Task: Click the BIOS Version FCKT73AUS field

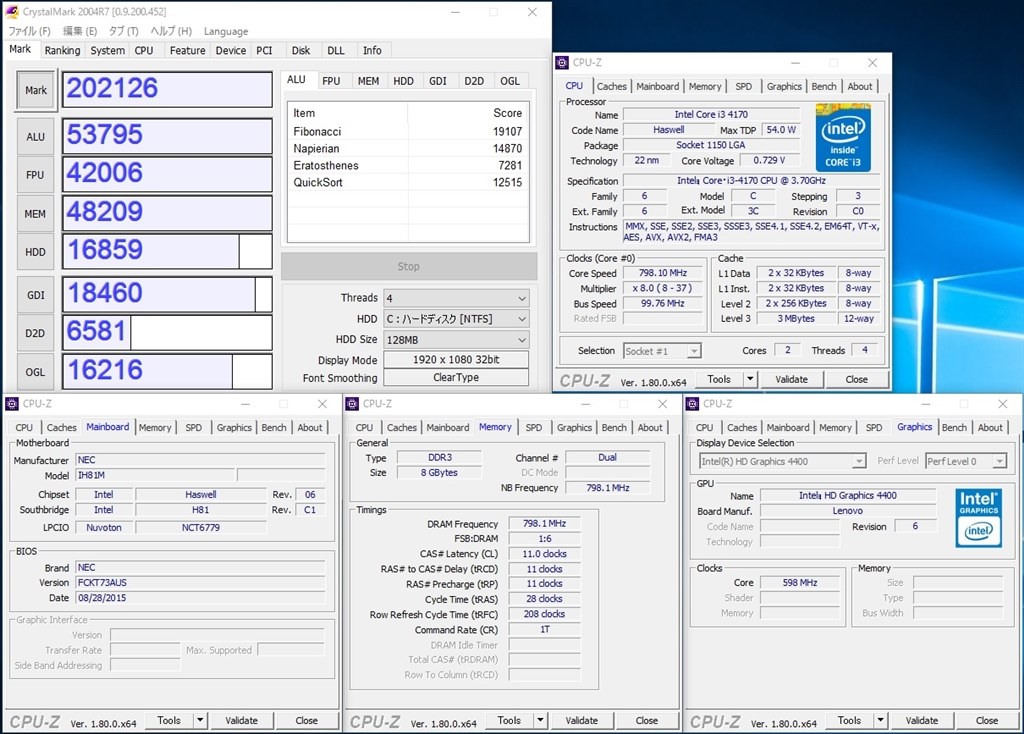Action: tap(200, 582)
